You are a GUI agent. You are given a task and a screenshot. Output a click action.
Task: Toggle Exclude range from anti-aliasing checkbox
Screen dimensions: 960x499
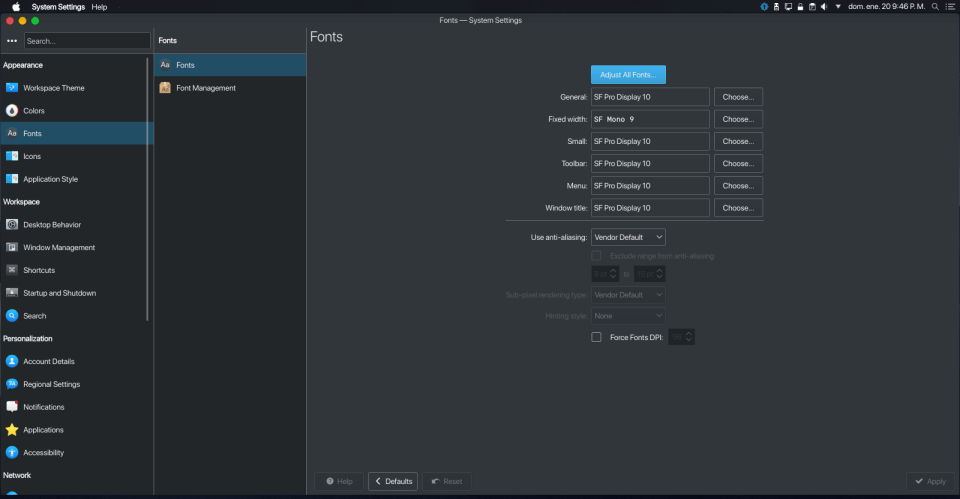pos(596,256)
